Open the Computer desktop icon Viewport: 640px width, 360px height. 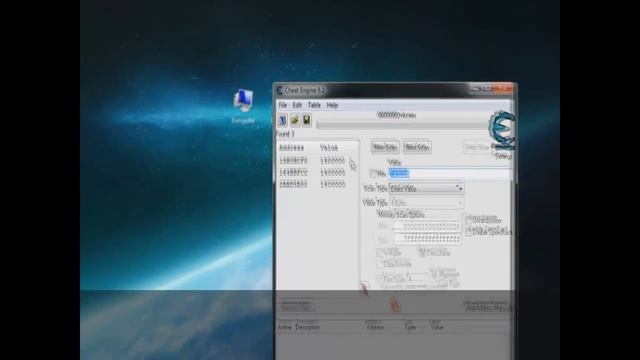tap(243, 105)
